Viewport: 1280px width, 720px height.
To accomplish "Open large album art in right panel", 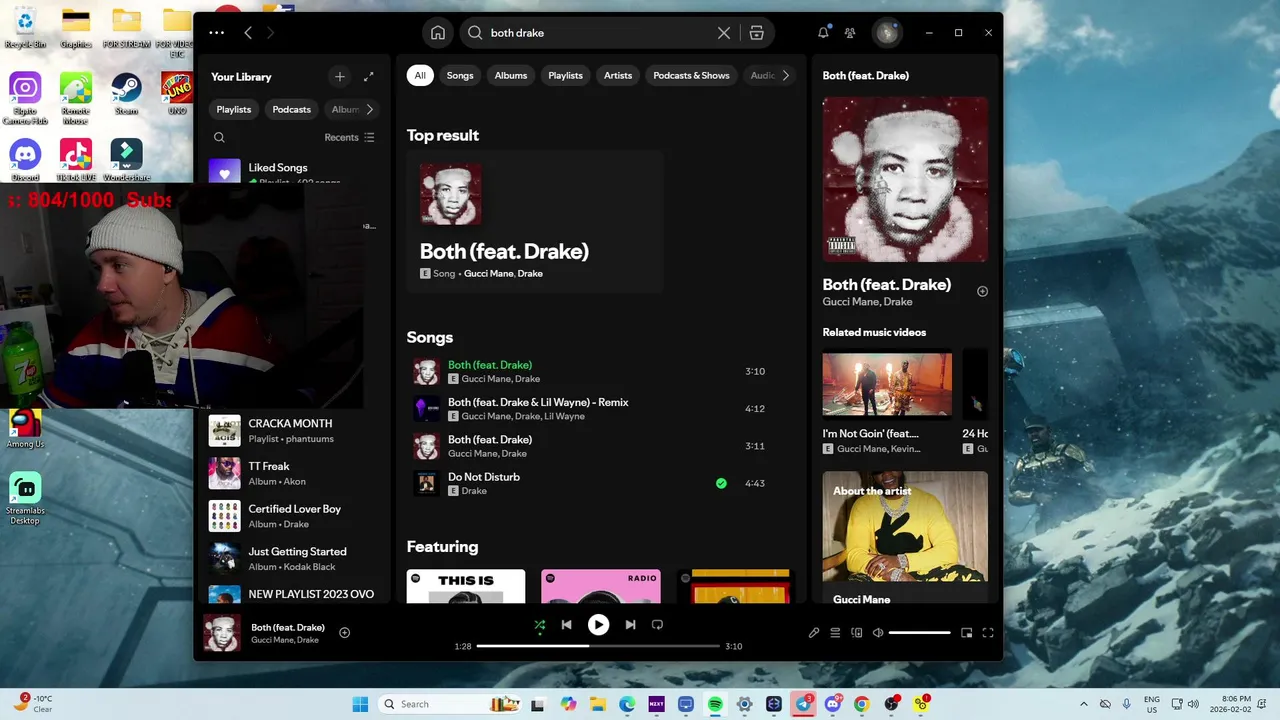I will point(905,179).
